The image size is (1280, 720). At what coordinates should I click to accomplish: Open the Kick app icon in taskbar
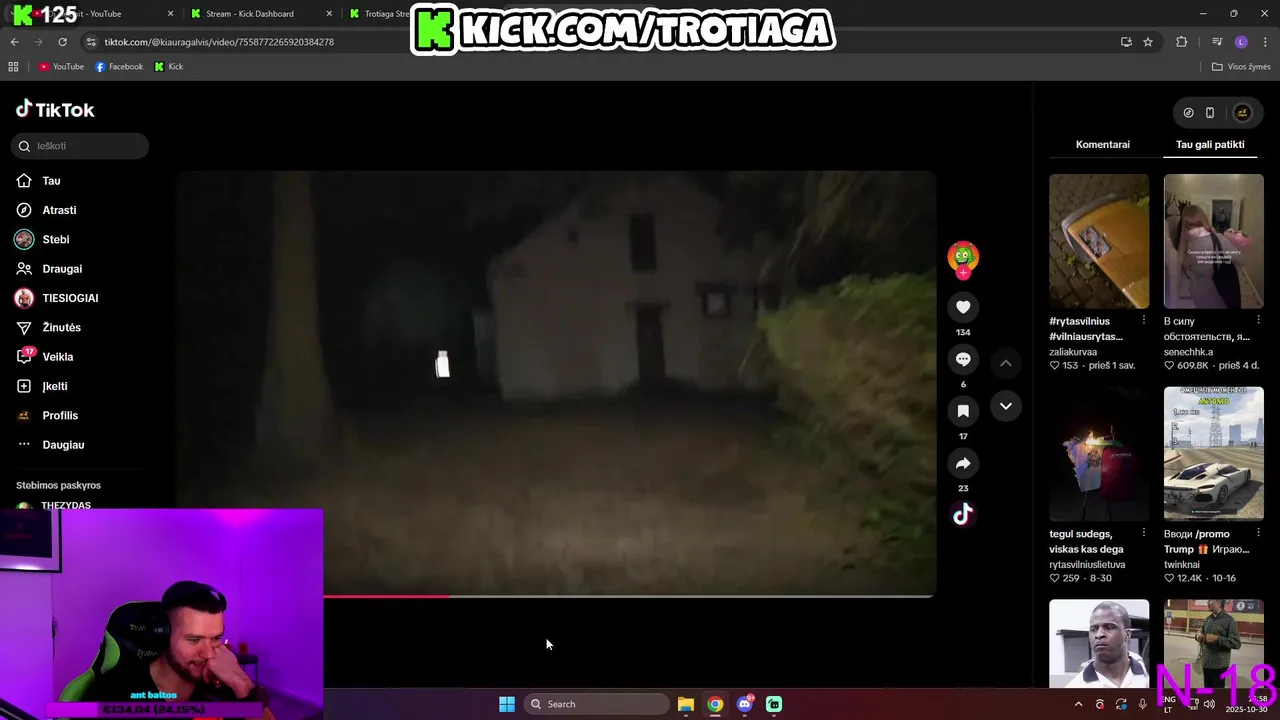pos(774,704)
